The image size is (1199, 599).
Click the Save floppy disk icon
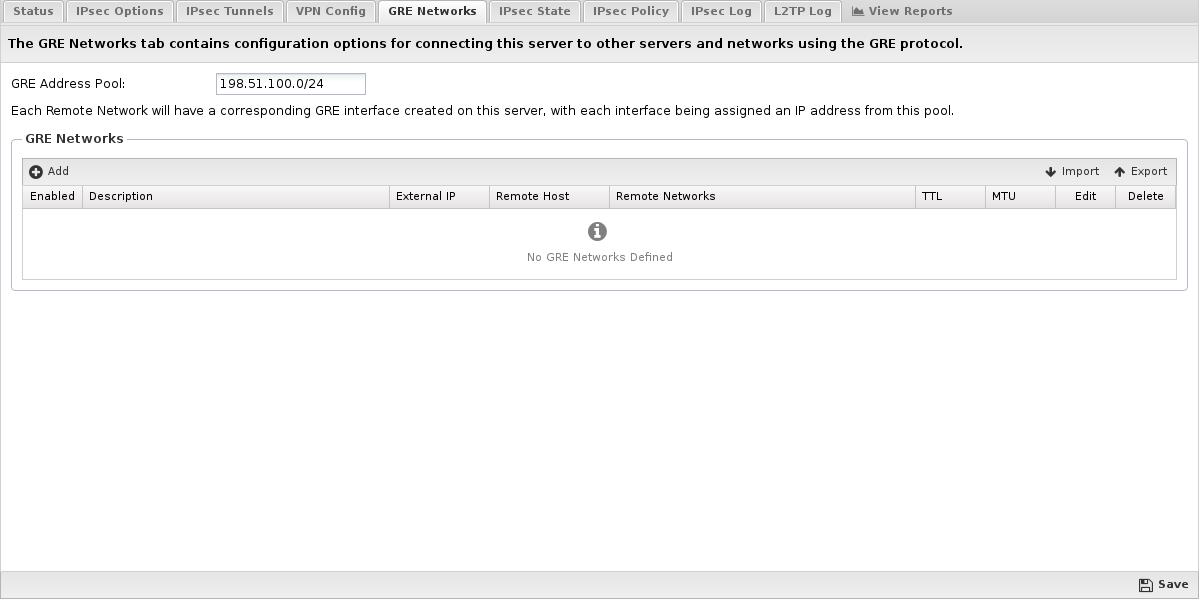point(1146,585)
